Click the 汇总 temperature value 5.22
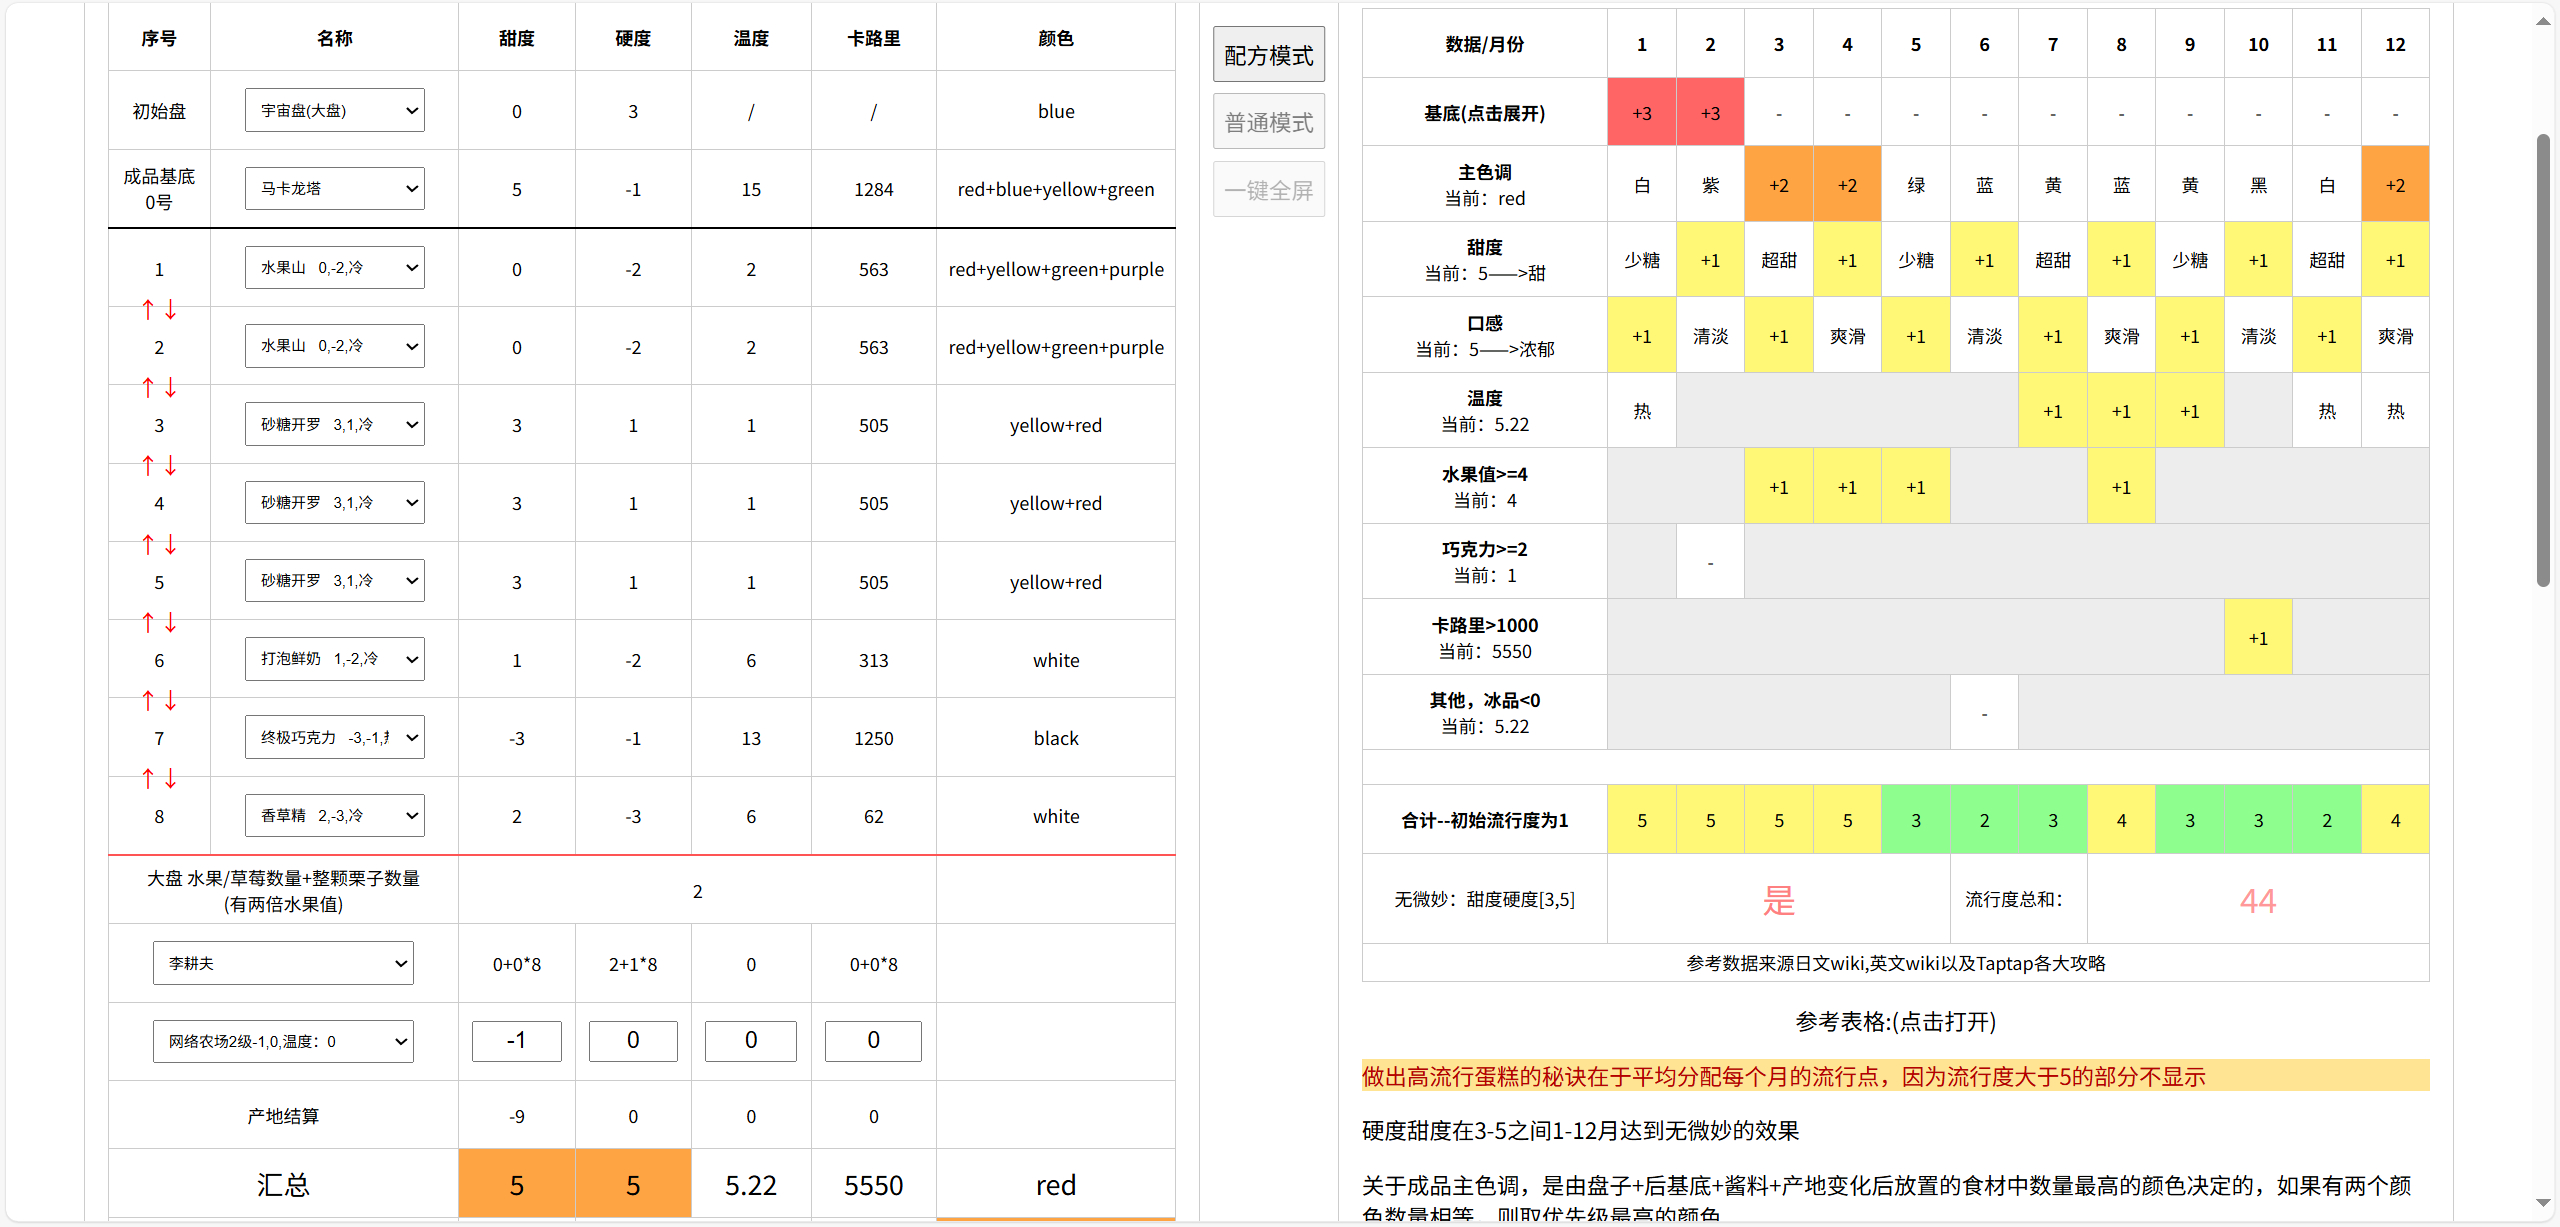 click(x=751, y=1185)
